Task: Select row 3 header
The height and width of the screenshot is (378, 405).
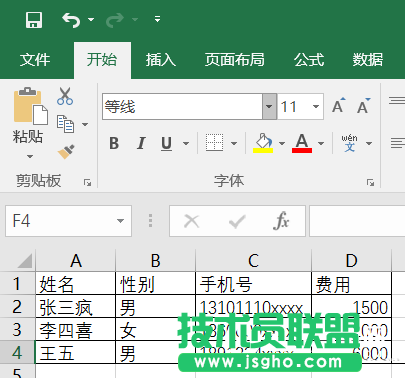Action: 18,329
